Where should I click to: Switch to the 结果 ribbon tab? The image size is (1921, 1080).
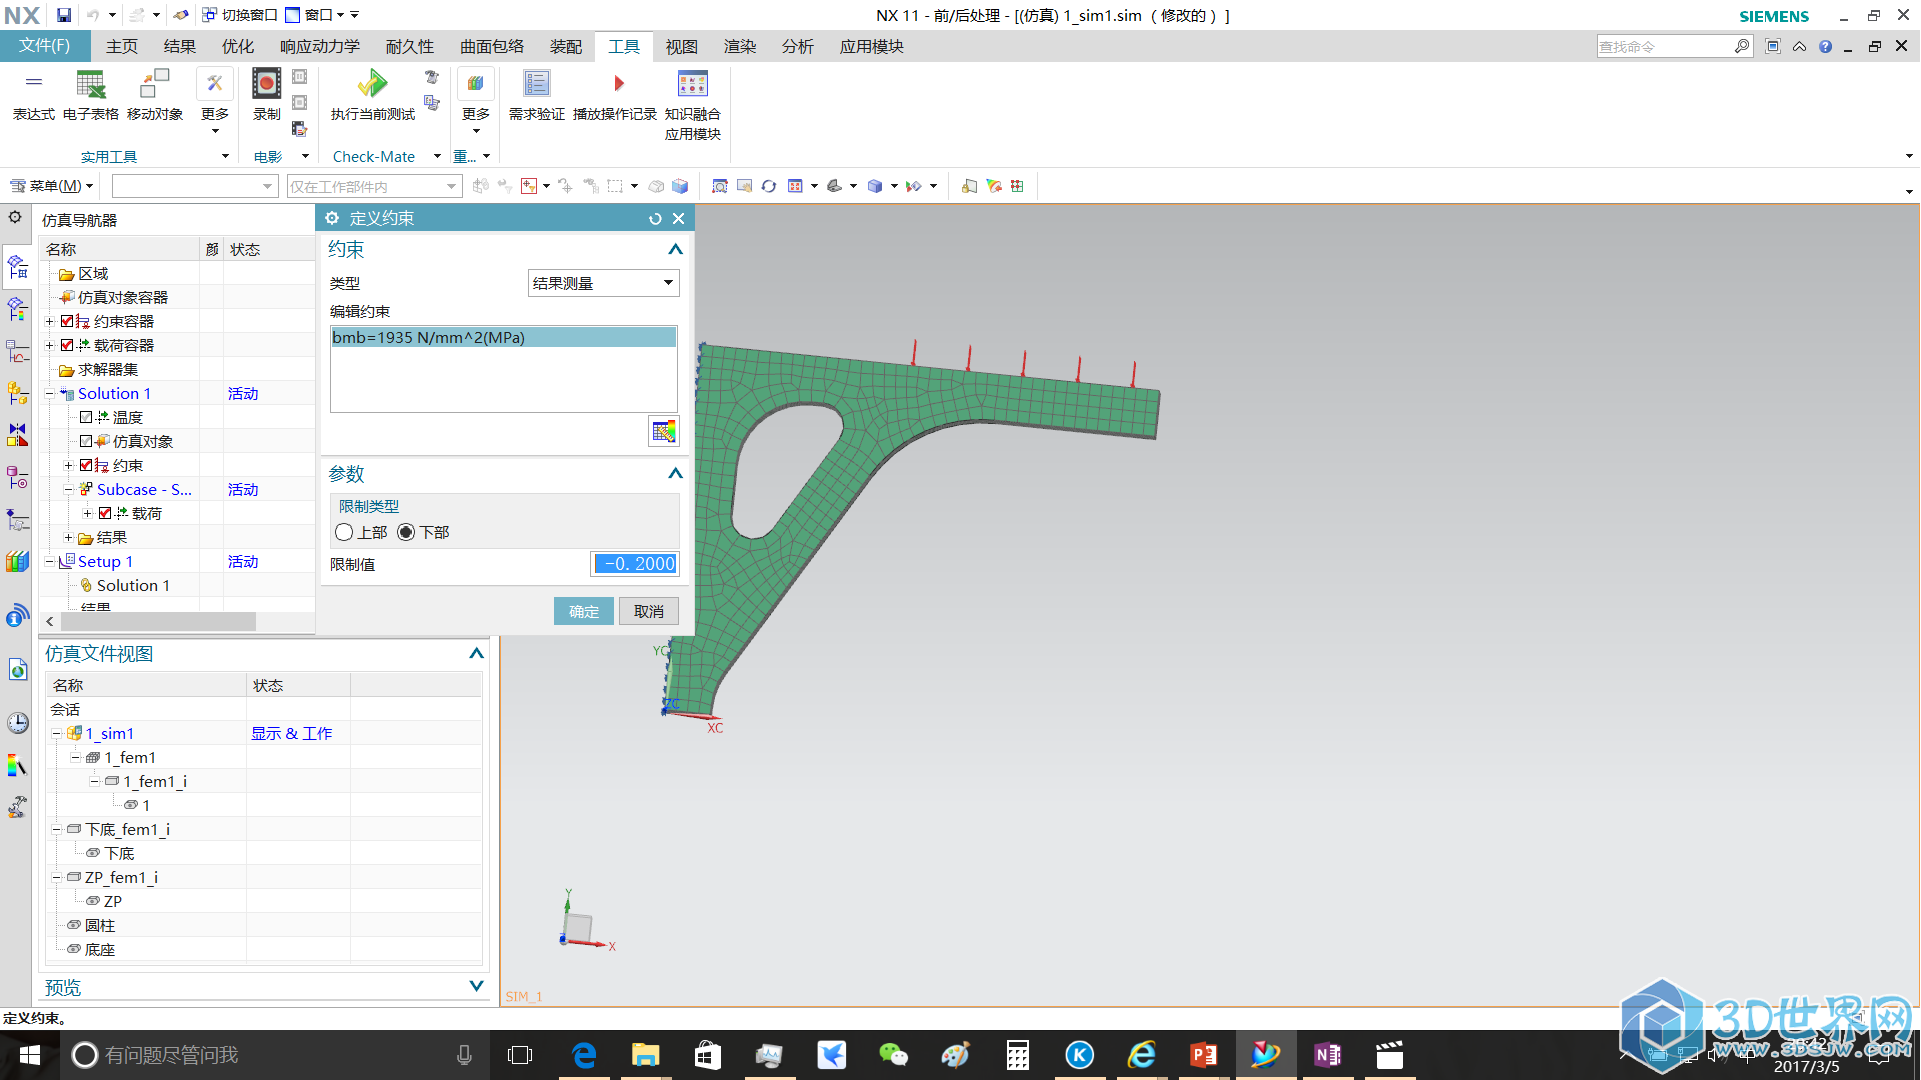coord(180,46)
